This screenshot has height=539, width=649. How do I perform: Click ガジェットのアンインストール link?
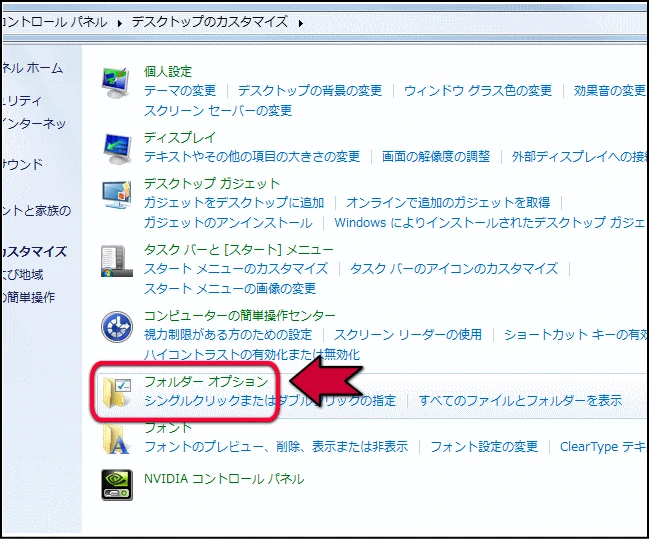click(228, 222)
